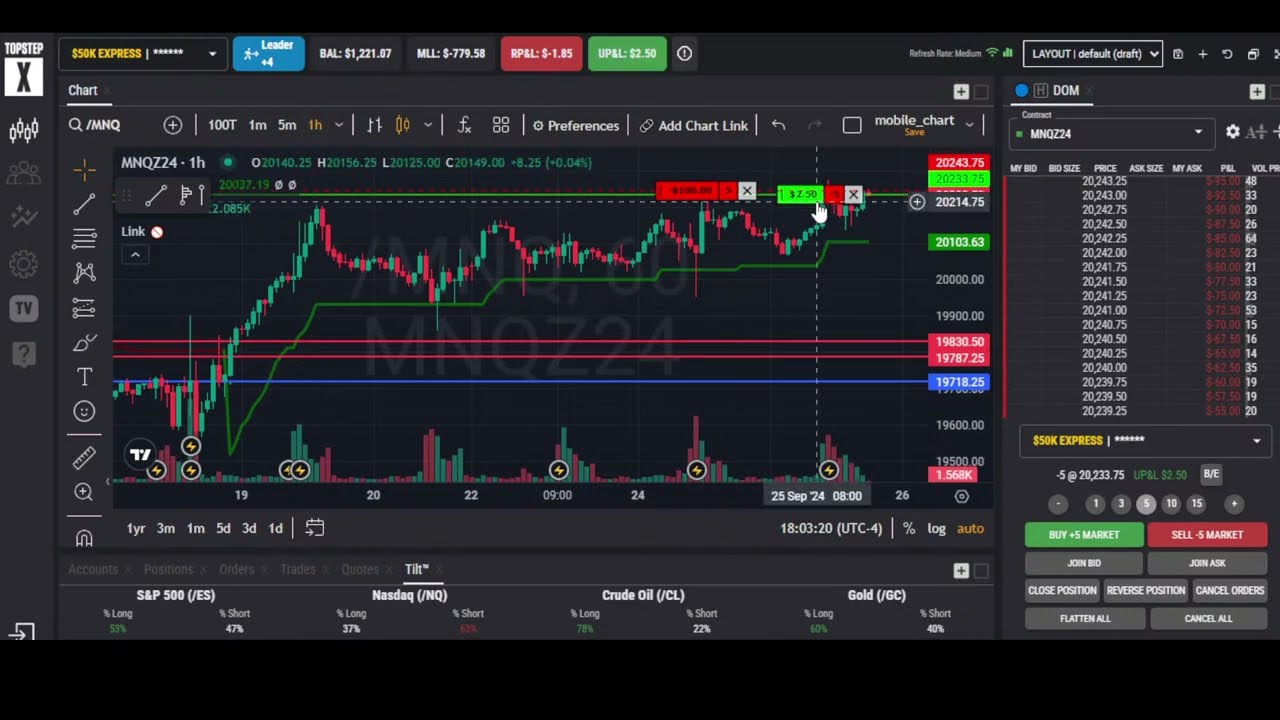1280x720 pixels.
Task: Click the bar chart style icon
Action: 374,125
